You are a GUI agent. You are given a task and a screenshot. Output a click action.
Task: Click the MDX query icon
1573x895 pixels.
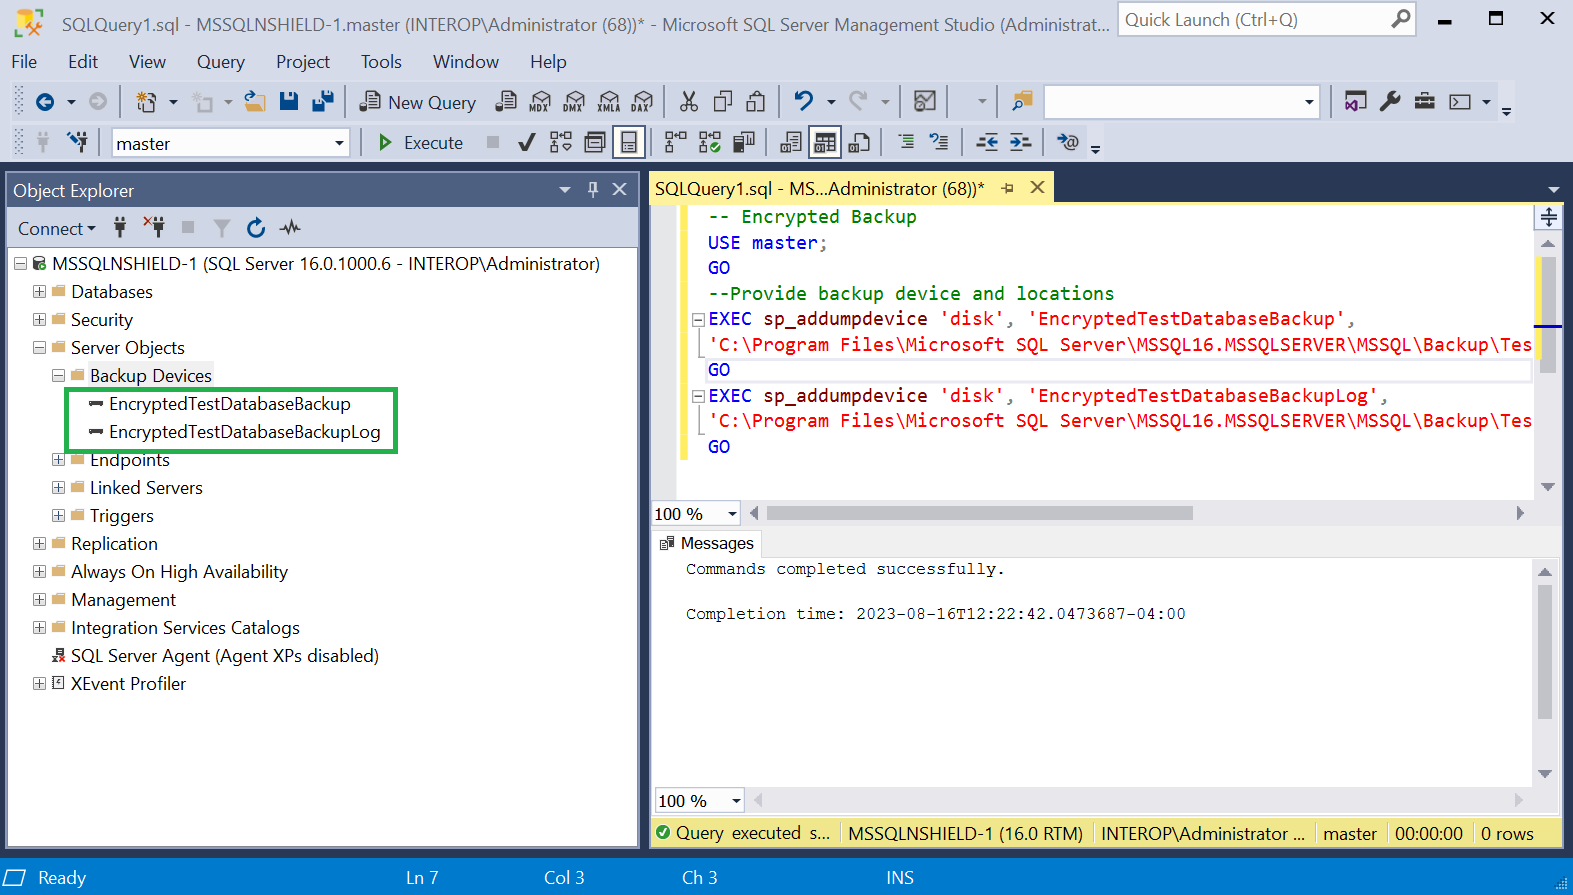click(540, 101)
